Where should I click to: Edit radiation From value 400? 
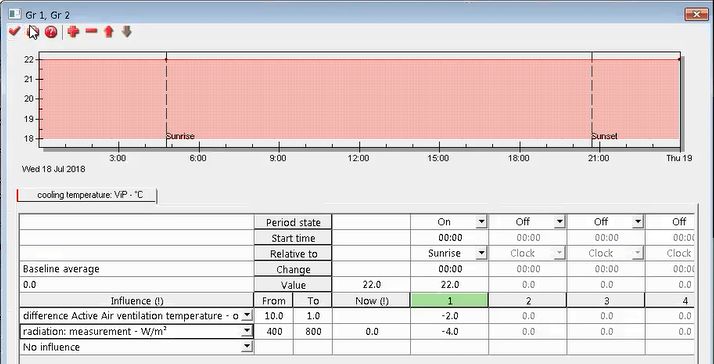click(274, 331)
